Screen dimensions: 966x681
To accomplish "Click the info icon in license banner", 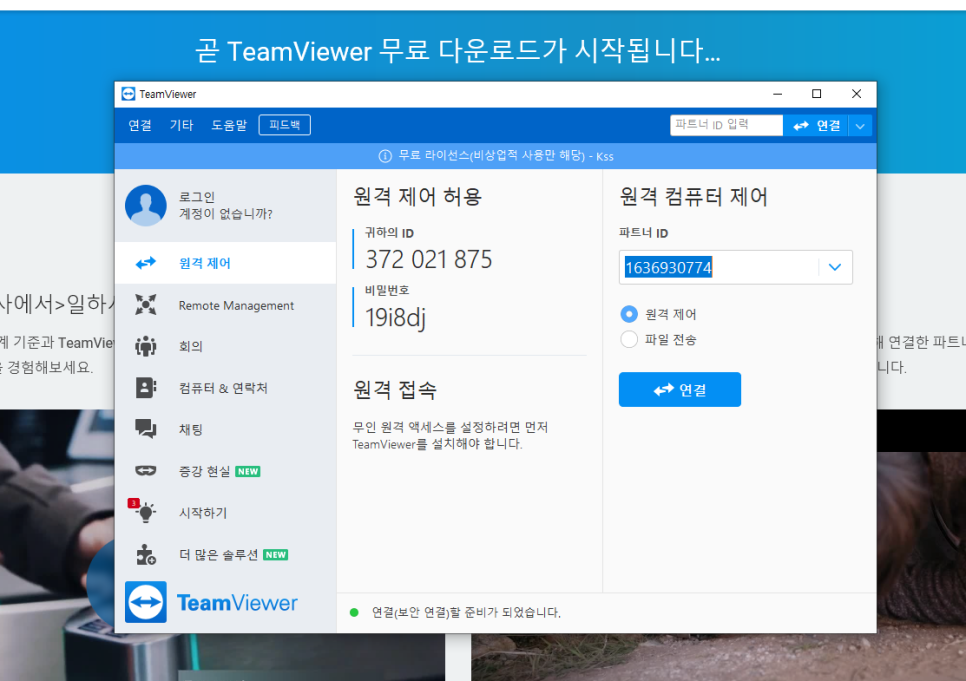I will (385, 156).
